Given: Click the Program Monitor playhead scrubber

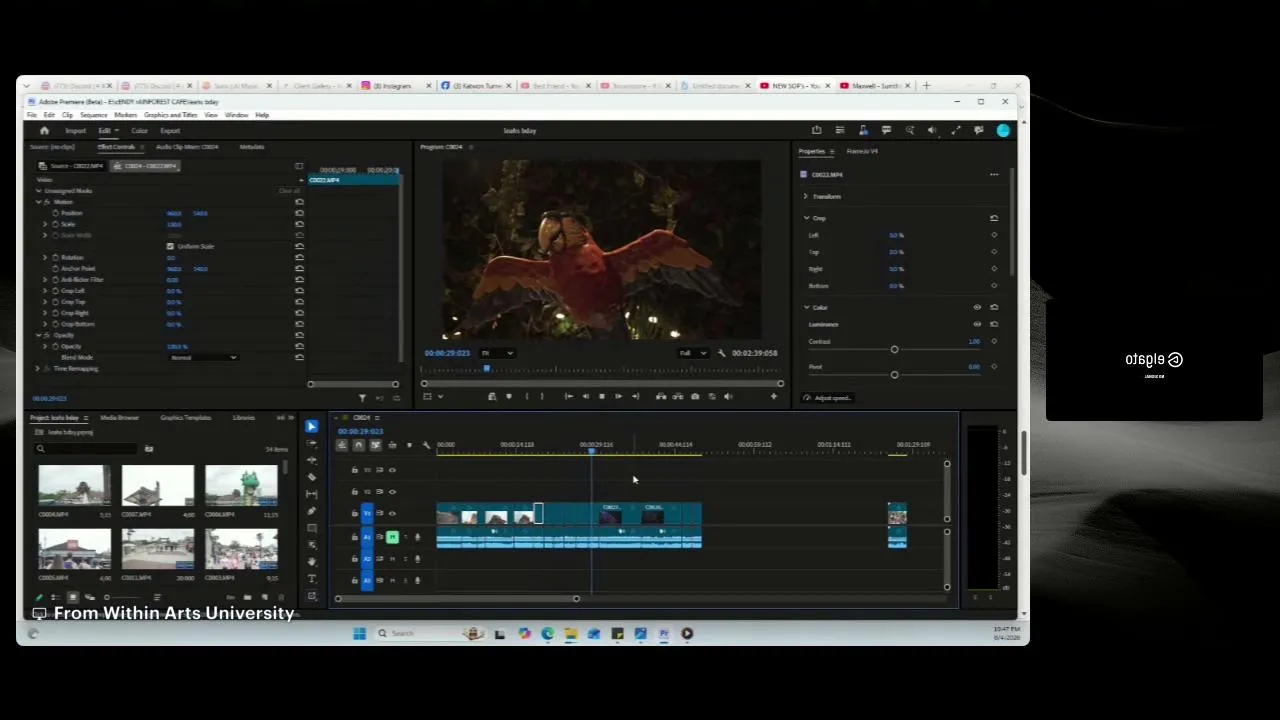Looking at the screenshot, I should 487,369.
